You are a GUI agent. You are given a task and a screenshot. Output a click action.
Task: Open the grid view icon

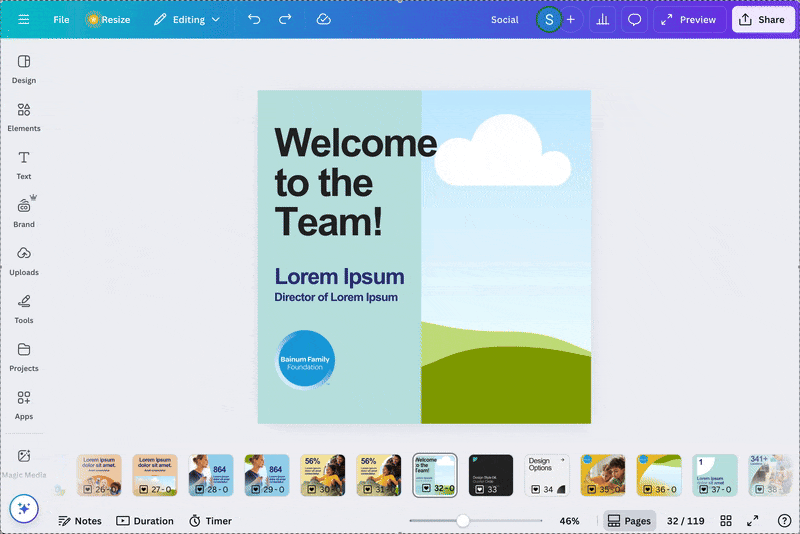[x=726, y=521]
